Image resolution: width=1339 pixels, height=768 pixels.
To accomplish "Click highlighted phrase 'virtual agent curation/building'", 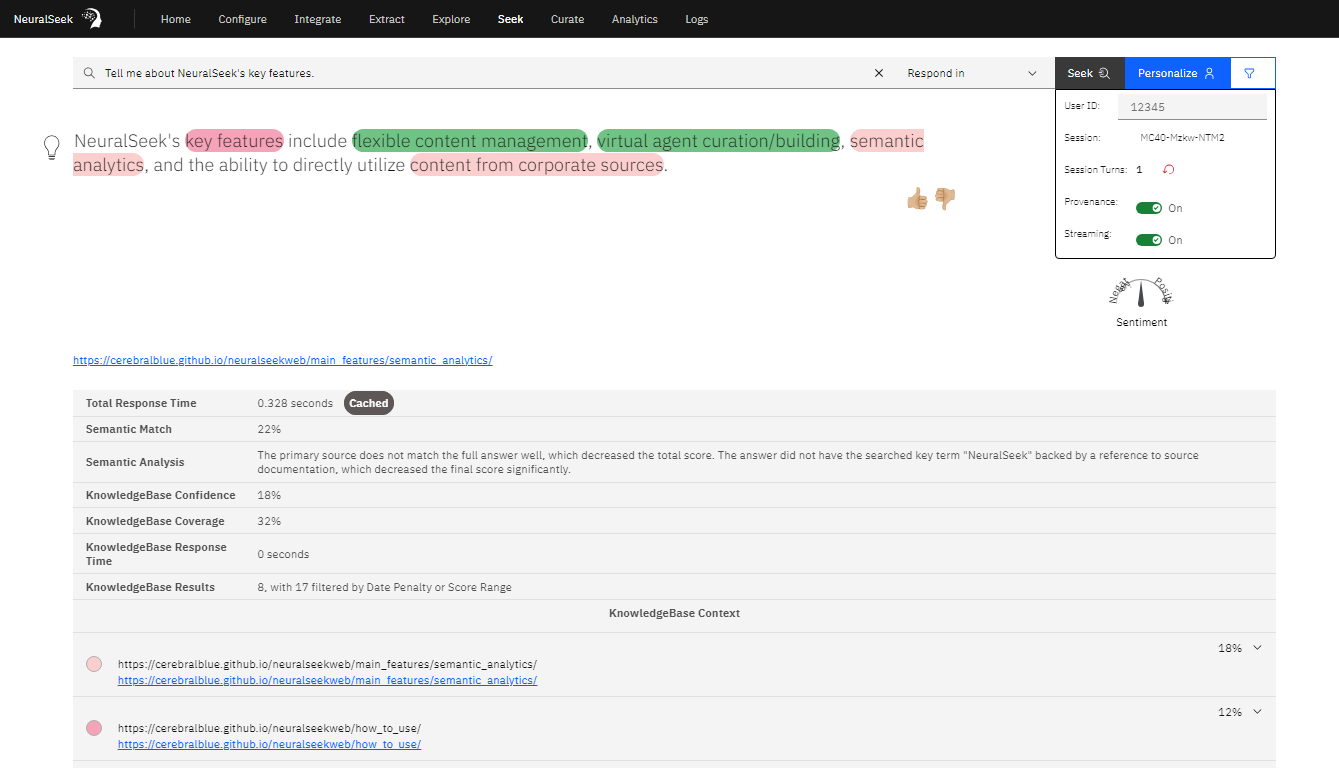I will click(x=718, y=141).
